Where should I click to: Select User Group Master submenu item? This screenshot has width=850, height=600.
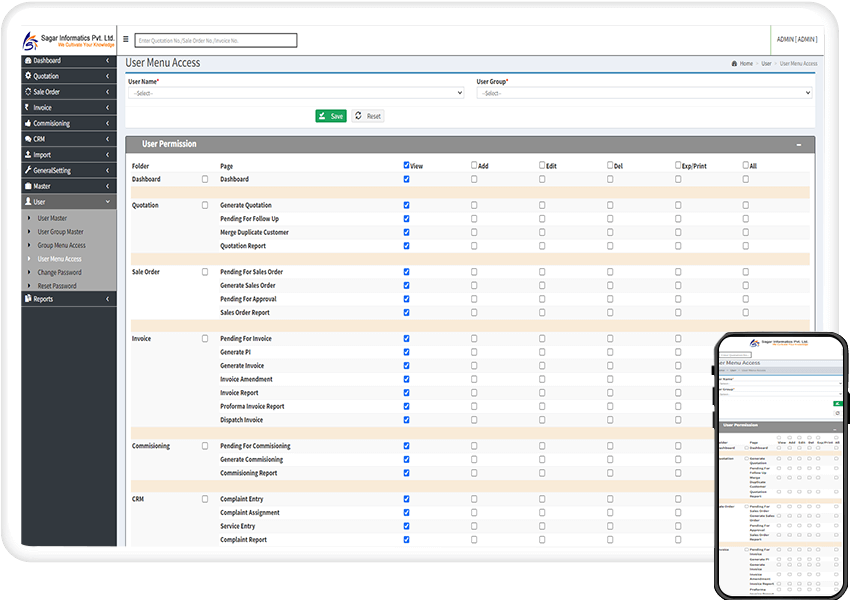(60, 231)
